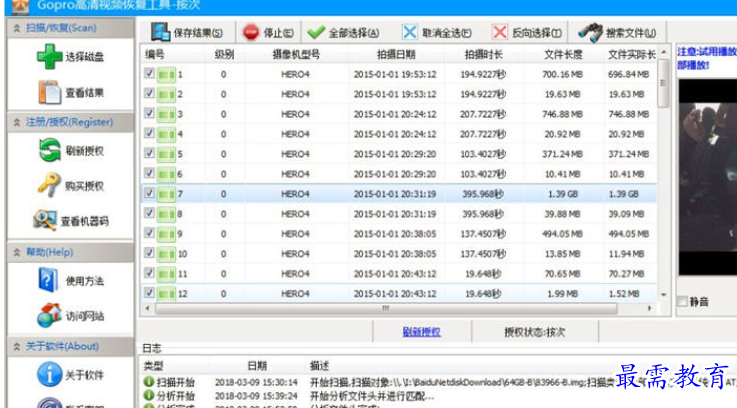Click video file icon in row 9

(166, 234)
